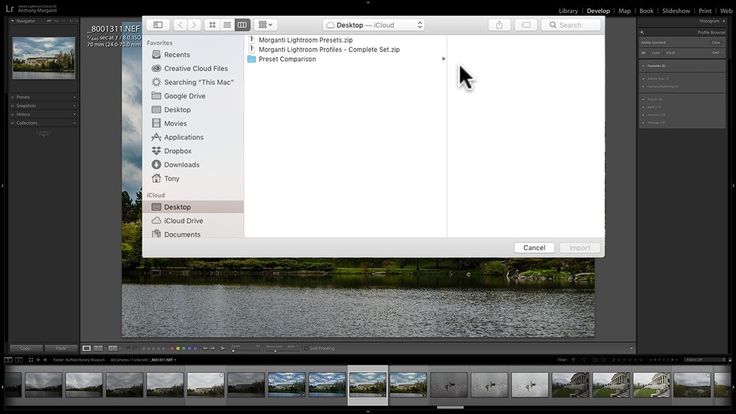Viewport: 736px width, 414px height.
Task: Click the Paste button in Lightroom
Action: (x=61, y=348)
